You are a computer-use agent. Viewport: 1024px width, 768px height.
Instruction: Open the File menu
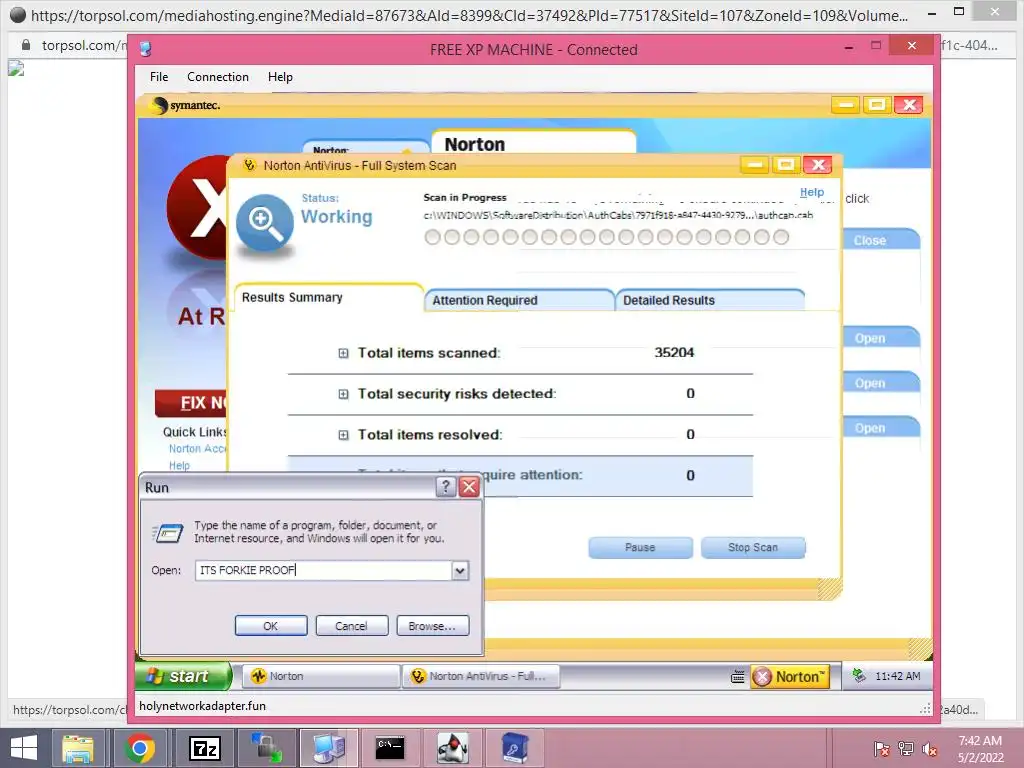tap(159, 77)
